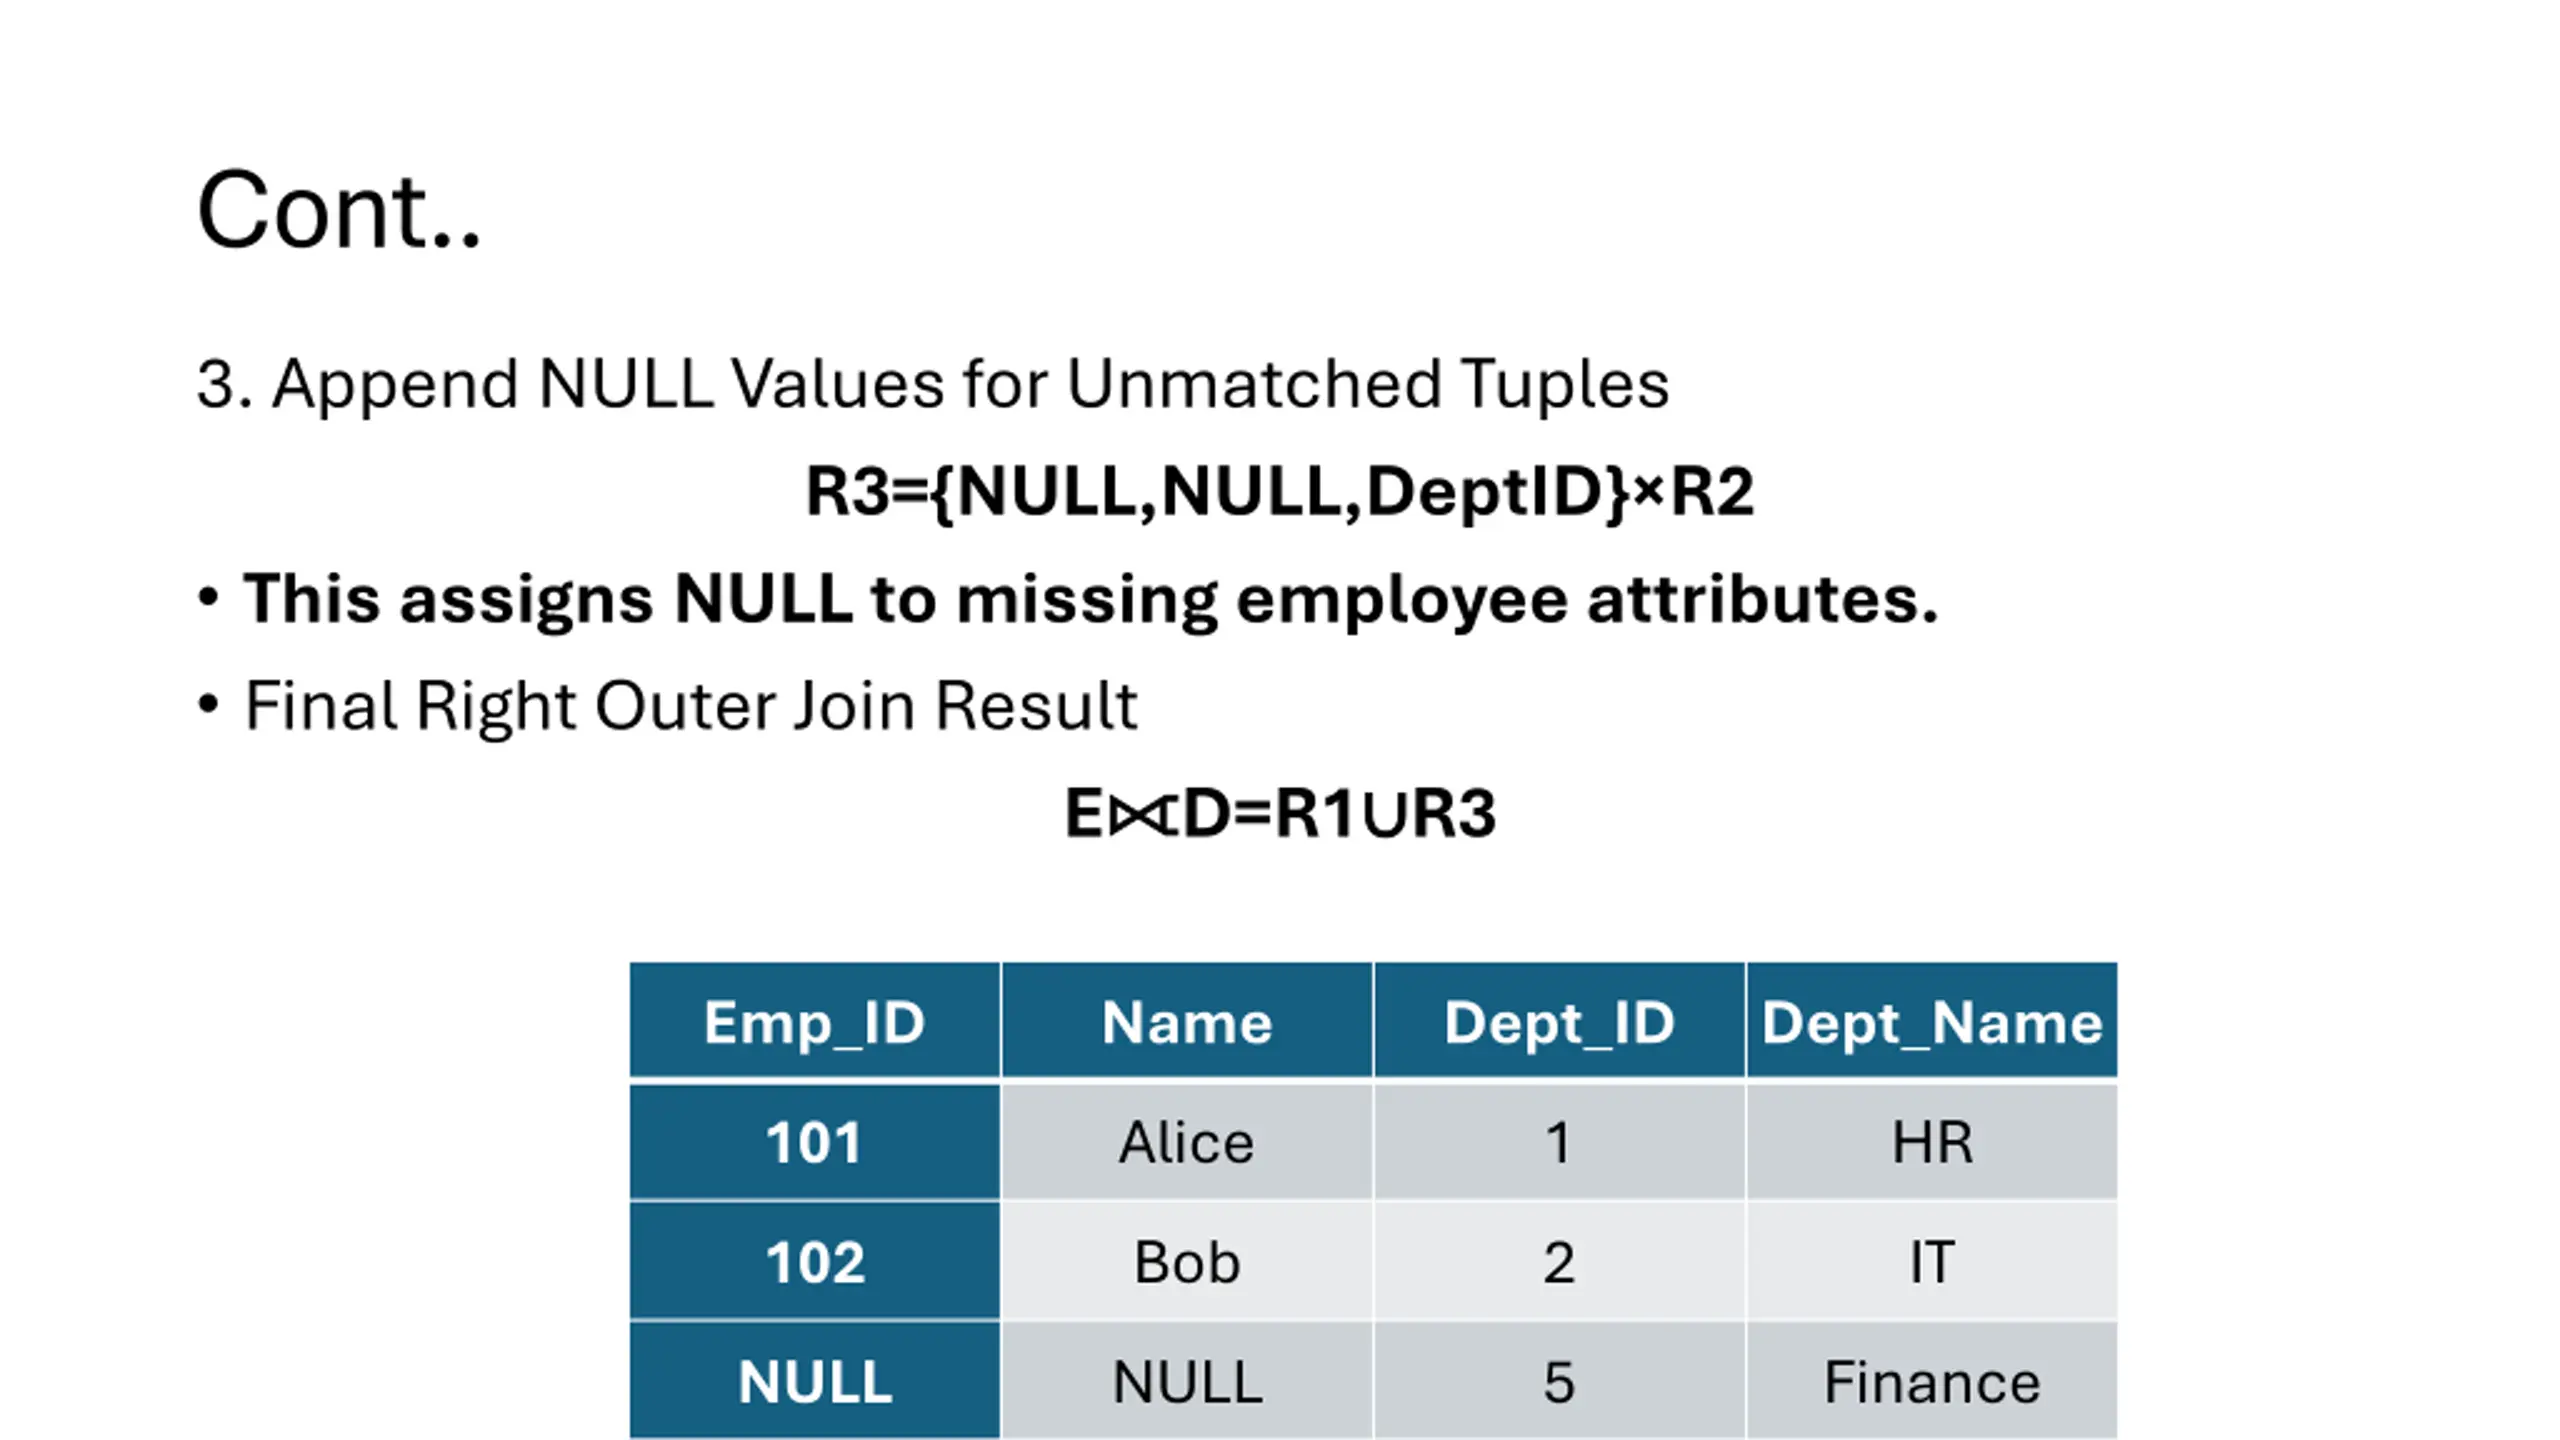Click the Bob cell in the table
This screenshot has height=1440, width=2560.
pyautogui.click(x=1187, y=1261)
